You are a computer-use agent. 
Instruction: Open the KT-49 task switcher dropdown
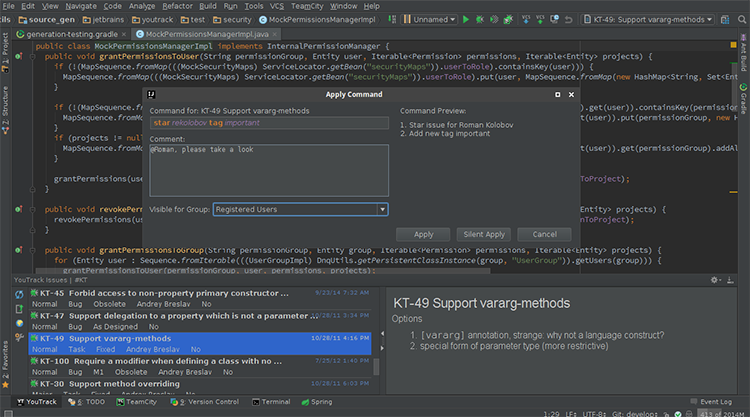point(648,20)
